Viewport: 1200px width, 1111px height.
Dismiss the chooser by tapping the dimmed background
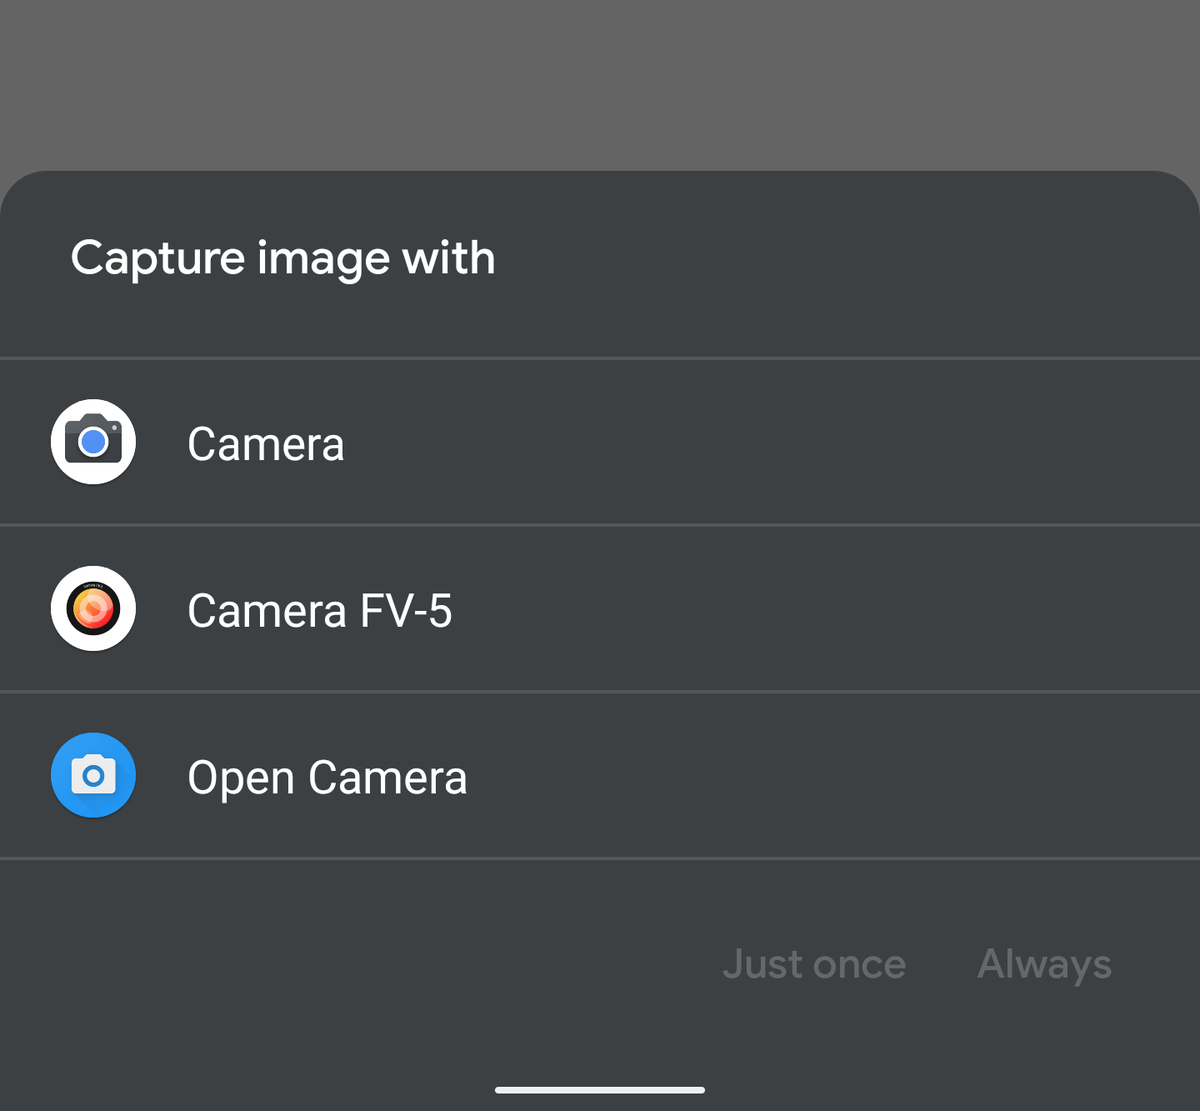600,85
